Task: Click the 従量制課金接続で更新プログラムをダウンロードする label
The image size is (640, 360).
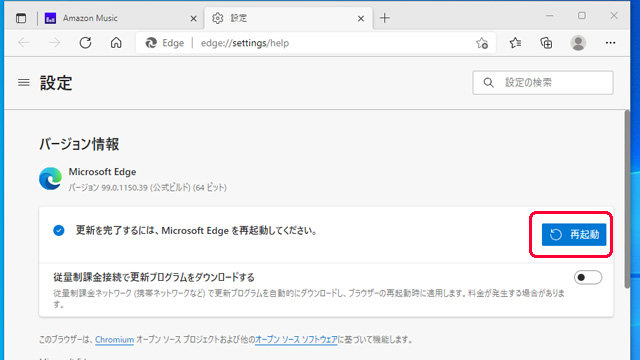Action: pyautogui.click(x=154, y=278)
